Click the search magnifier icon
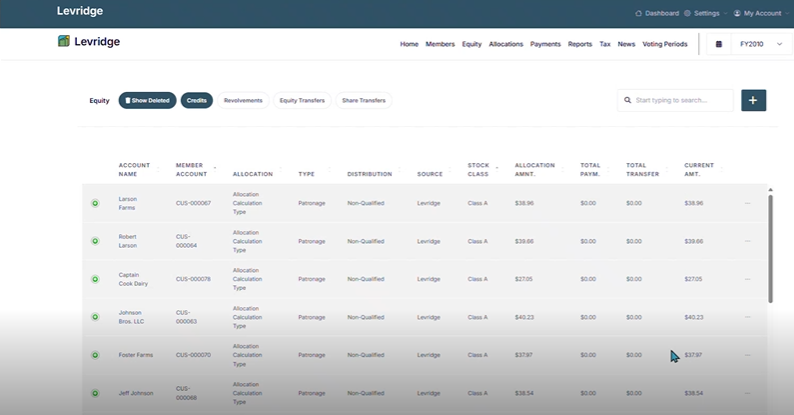 click(628, 100)
